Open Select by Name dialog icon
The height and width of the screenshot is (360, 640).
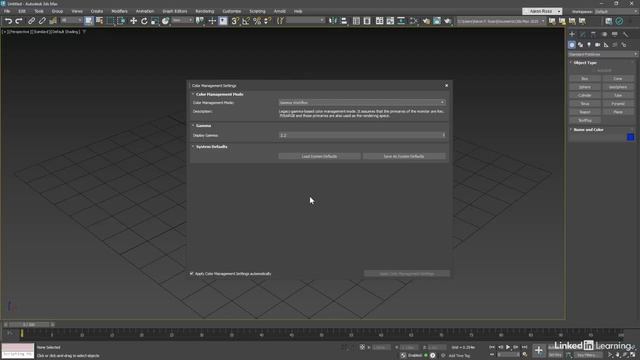pos(99,21)
